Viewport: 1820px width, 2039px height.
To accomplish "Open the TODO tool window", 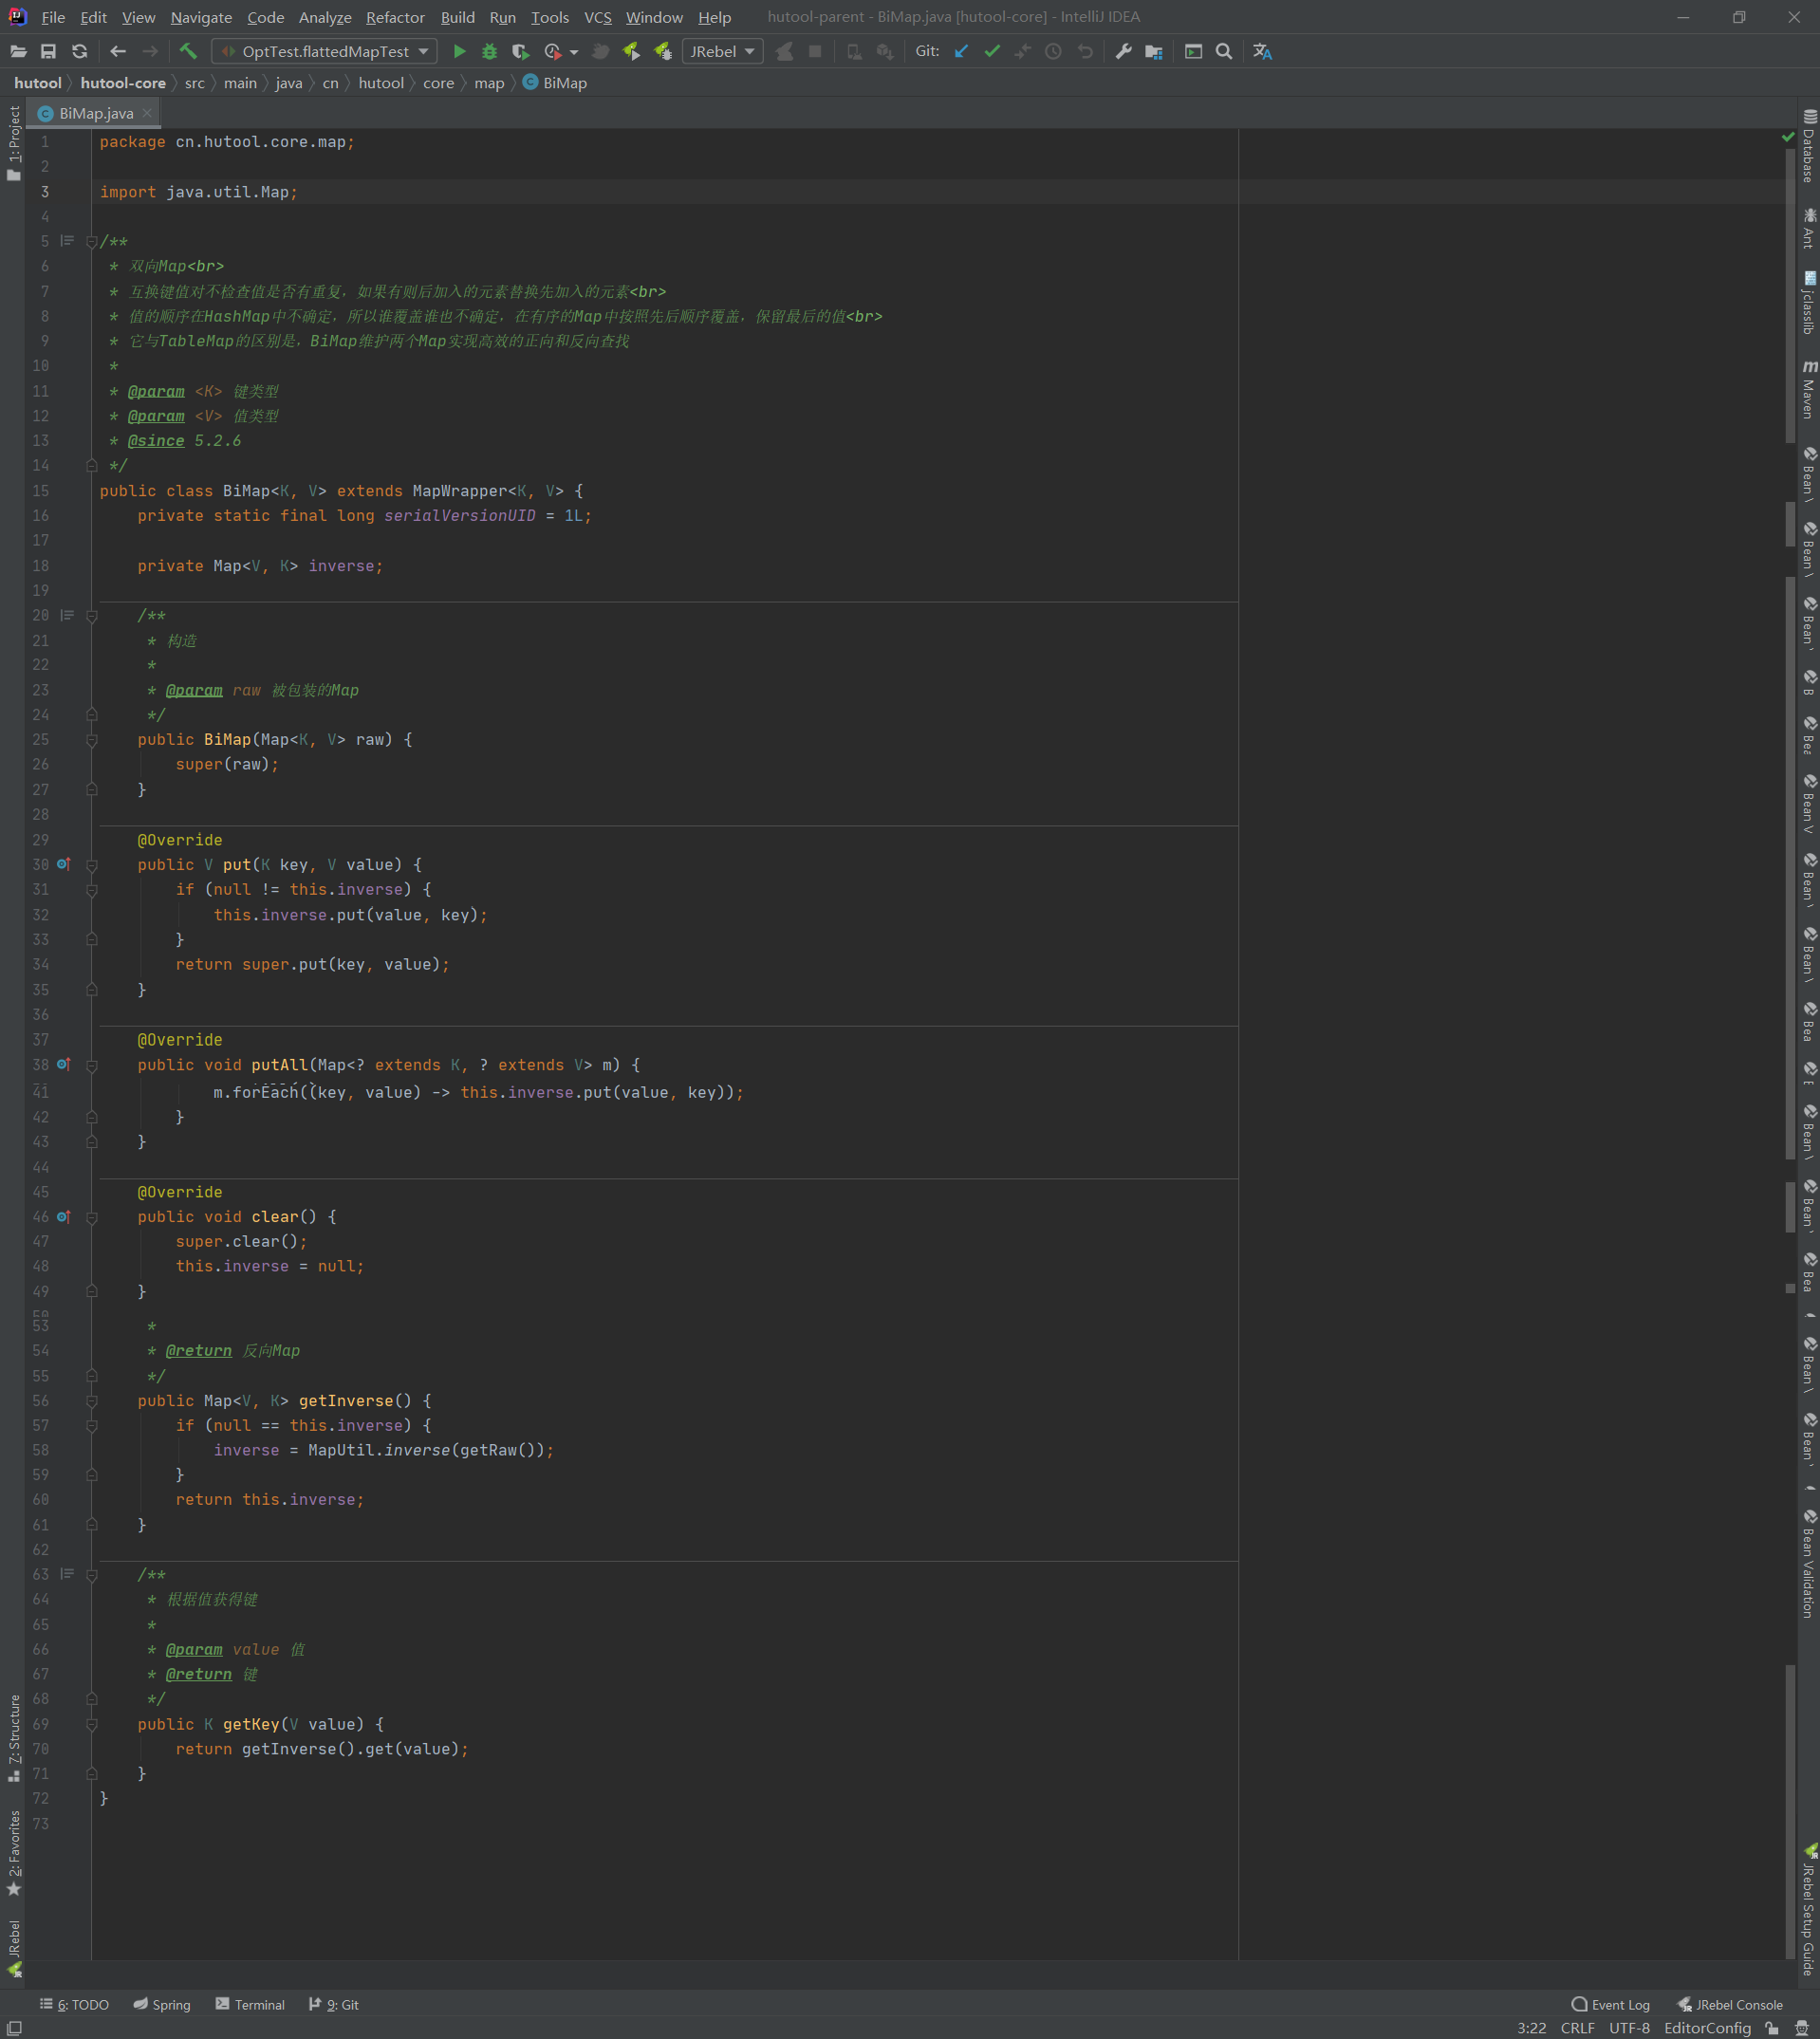I will [x=75, y=2004].
